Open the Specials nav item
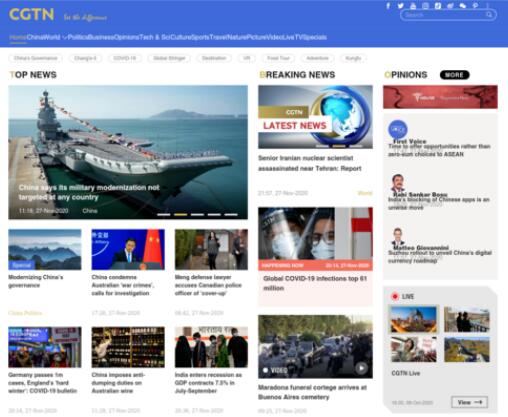This screenshot has width=508, height=417. [x=314, y=37]
